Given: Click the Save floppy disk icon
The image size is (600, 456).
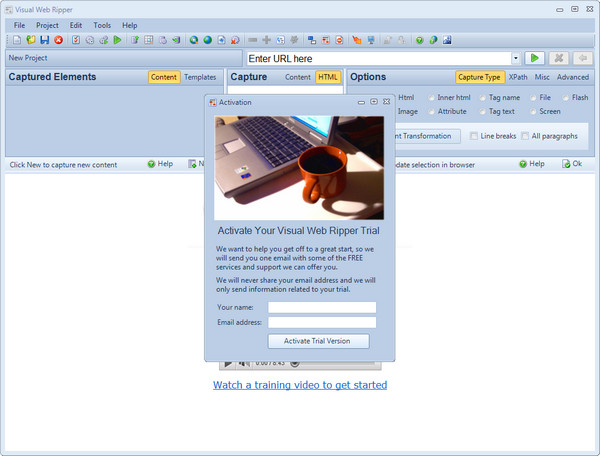Looking at the screenshot, I should tap(45, 40).
